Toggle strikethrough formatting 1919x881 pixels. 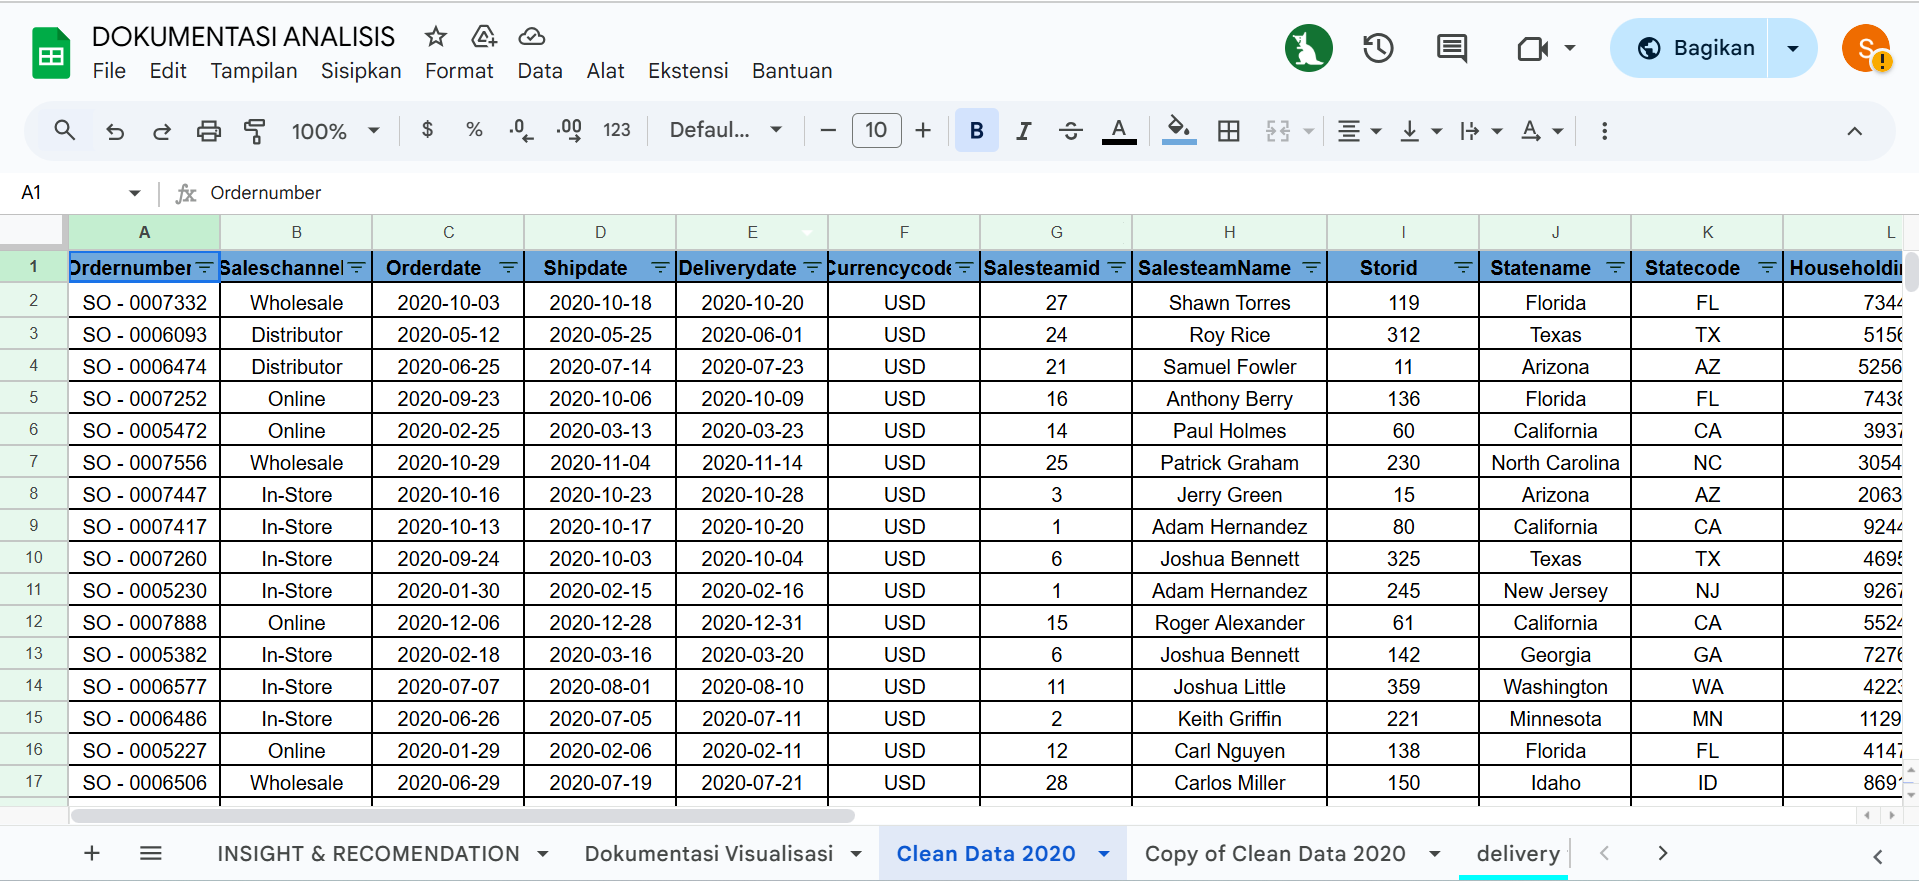click(x=1070, y=131)
